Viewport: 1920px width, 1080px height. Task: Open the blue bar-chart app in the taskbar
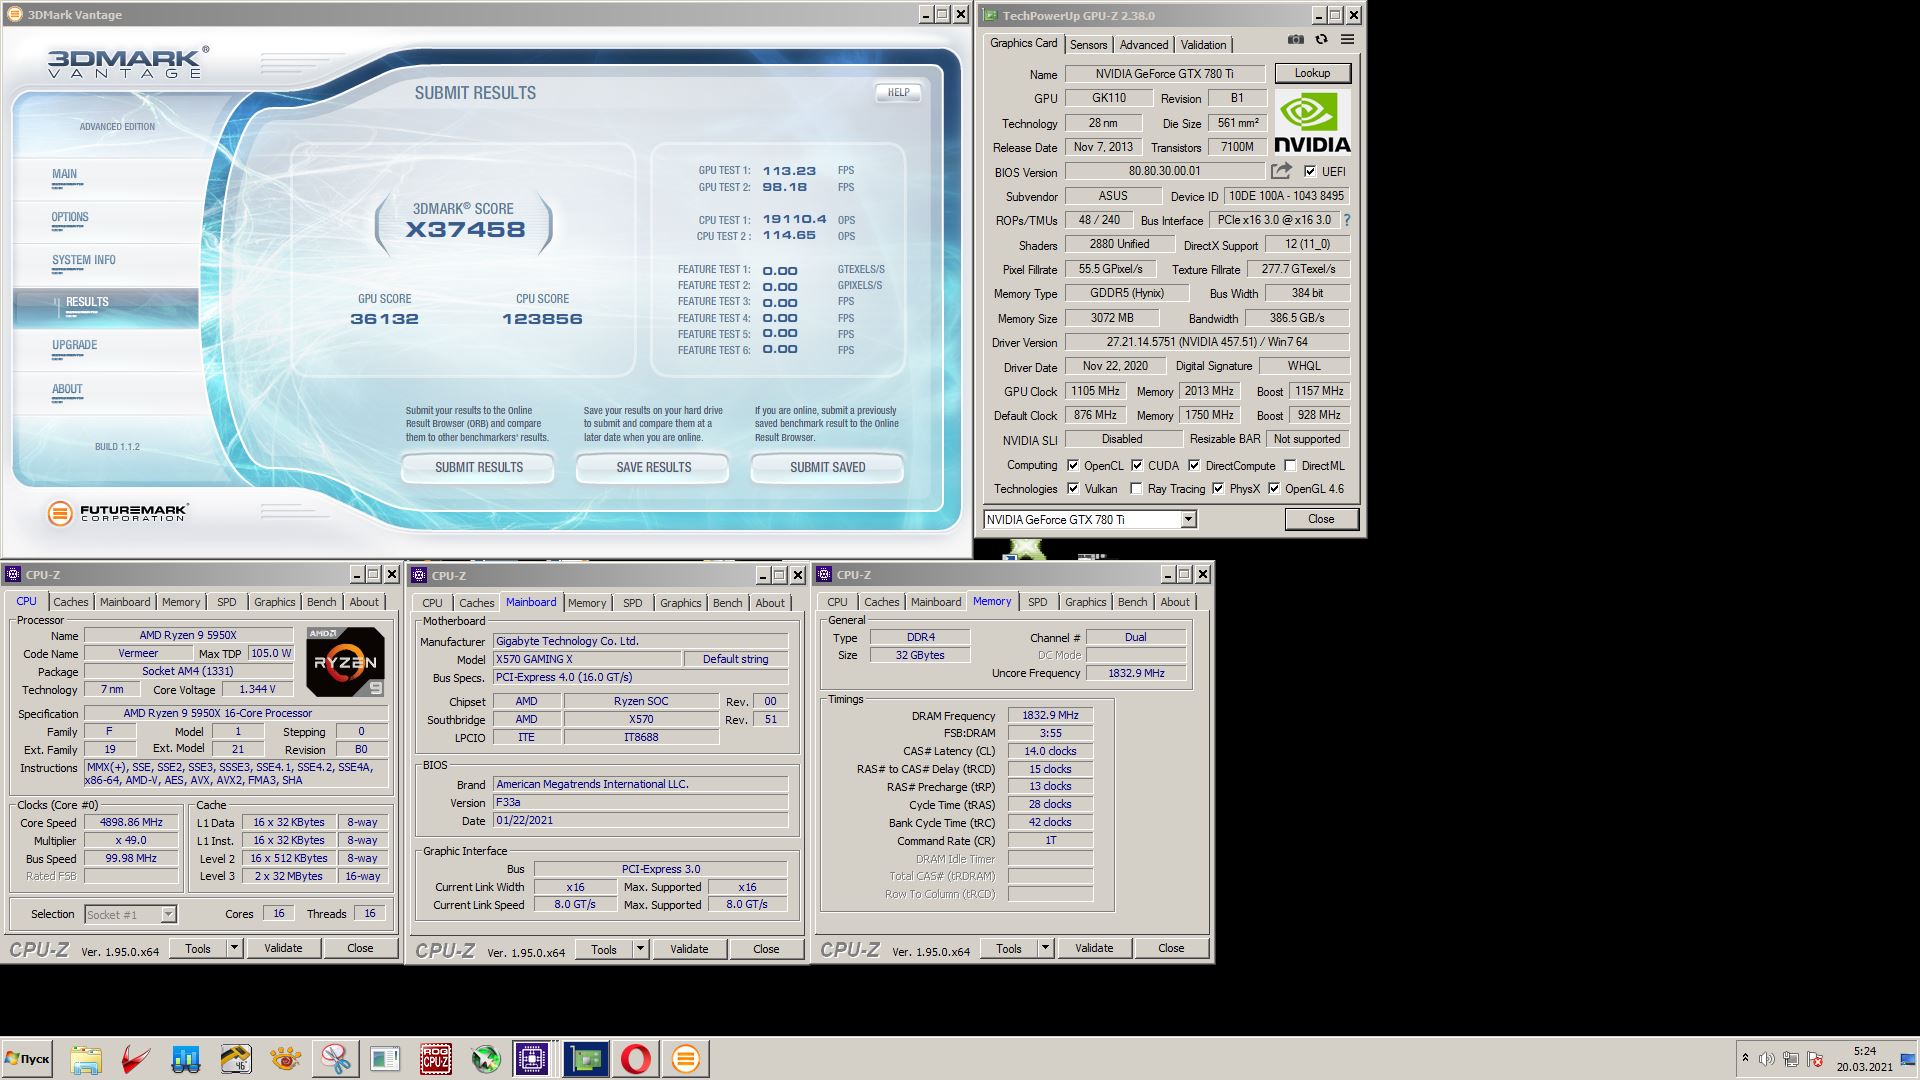[x=186, y=1059]
